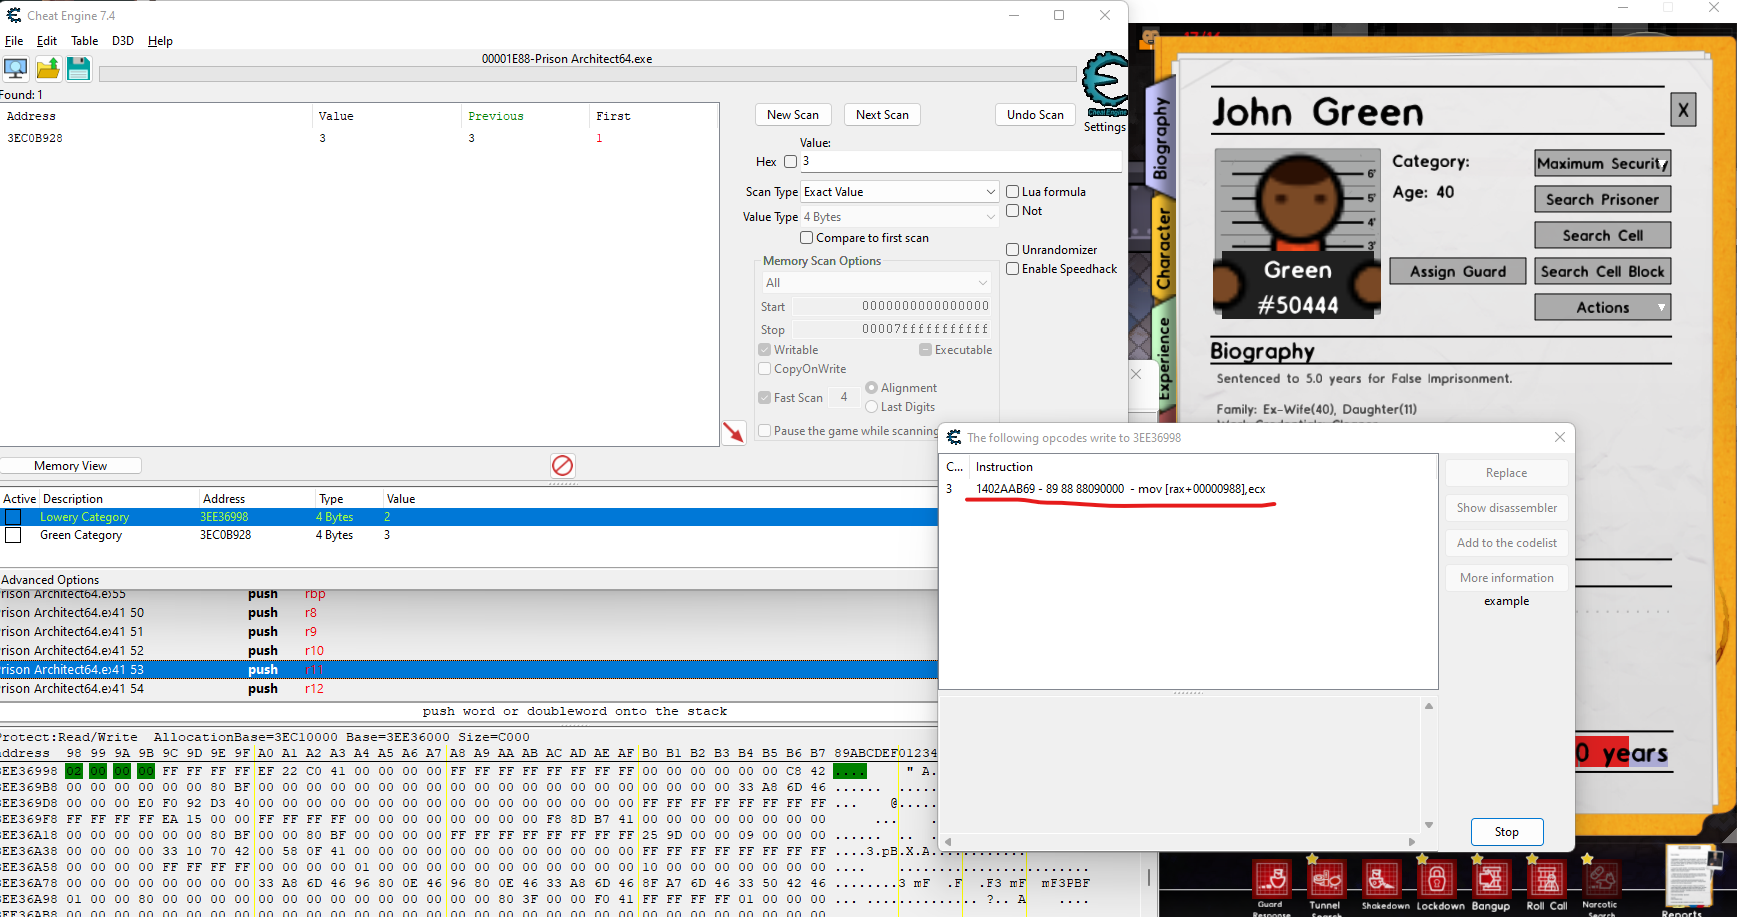Switch to the Experience tab
The width and height of the screenshot is (1737, 917).
pos(1163,358)
